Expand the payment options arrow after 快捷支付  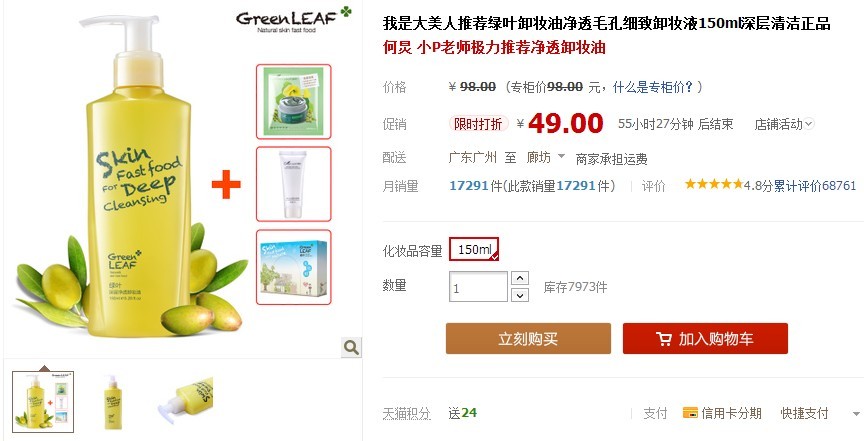click(x=856, y=413)
